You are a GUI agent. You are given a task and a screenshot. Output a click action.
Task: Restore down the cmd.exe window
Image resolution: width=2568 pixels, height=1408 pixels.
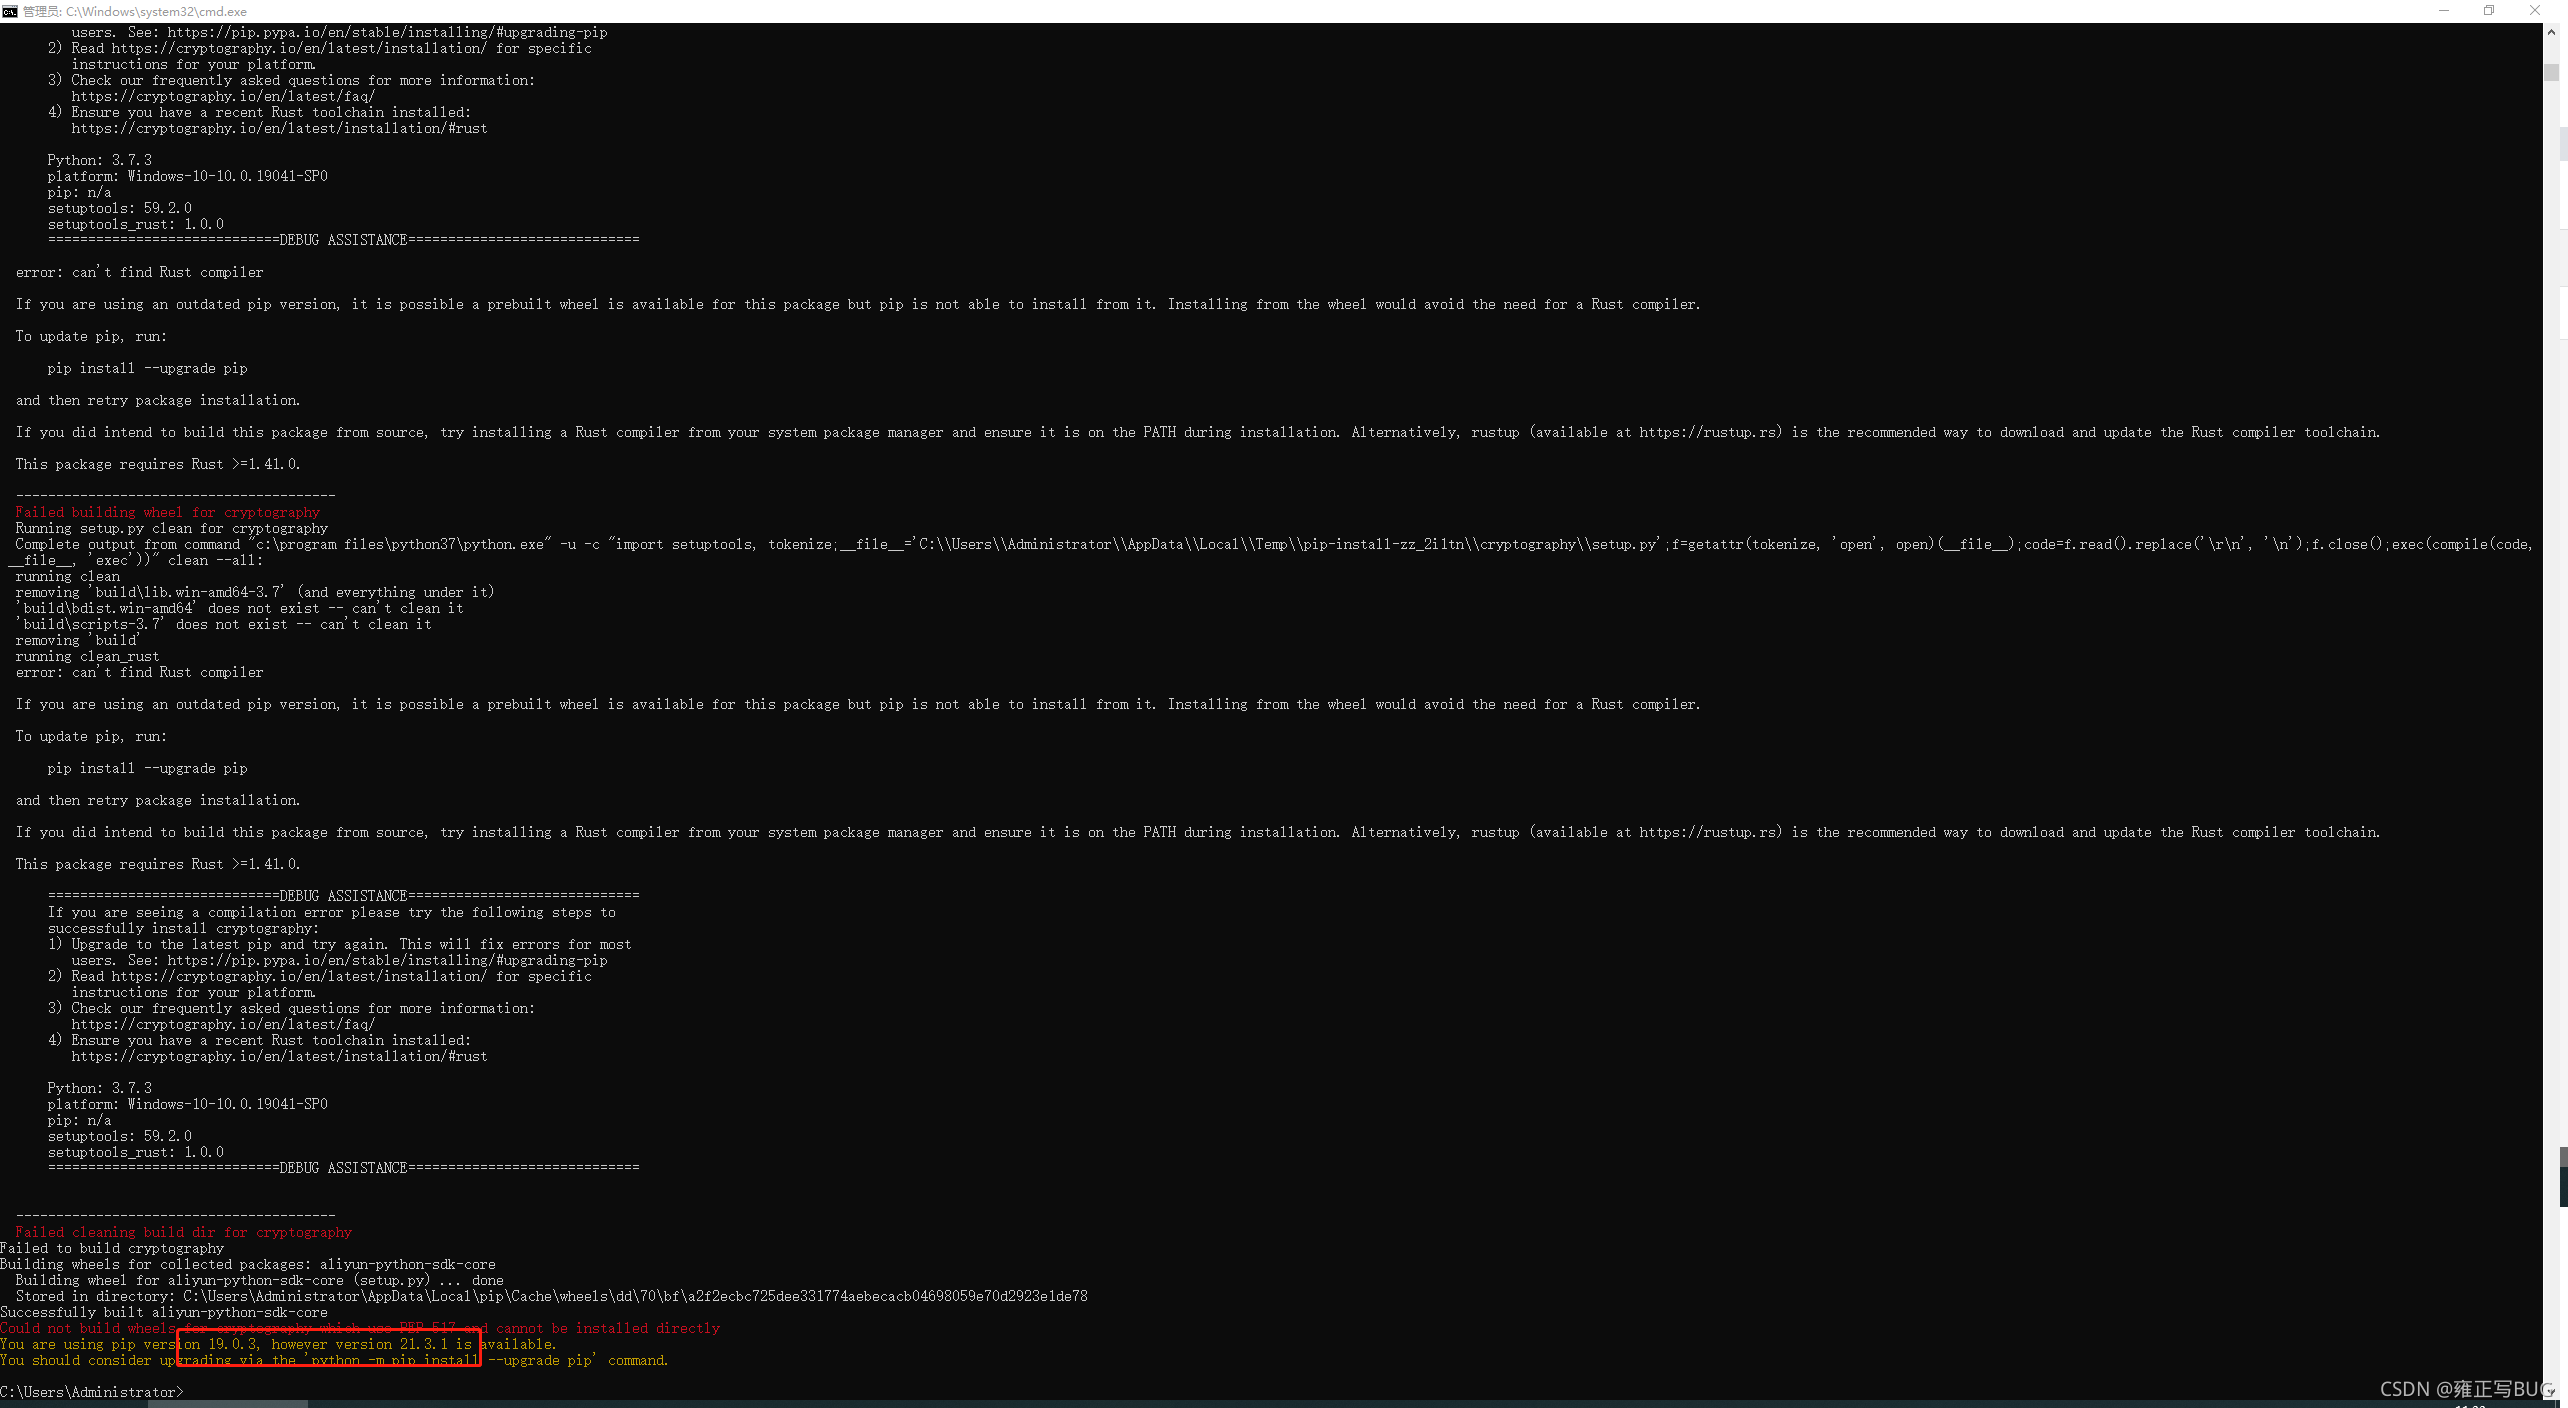pyautogui.click(x=2489, y=11)
